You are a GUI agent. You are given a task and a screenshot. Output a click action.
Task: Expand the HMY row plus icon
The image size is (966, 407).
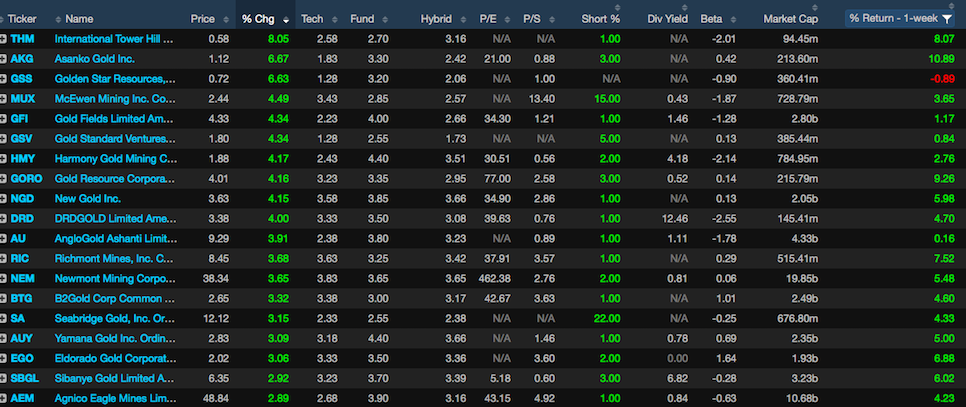pos(3,158)
